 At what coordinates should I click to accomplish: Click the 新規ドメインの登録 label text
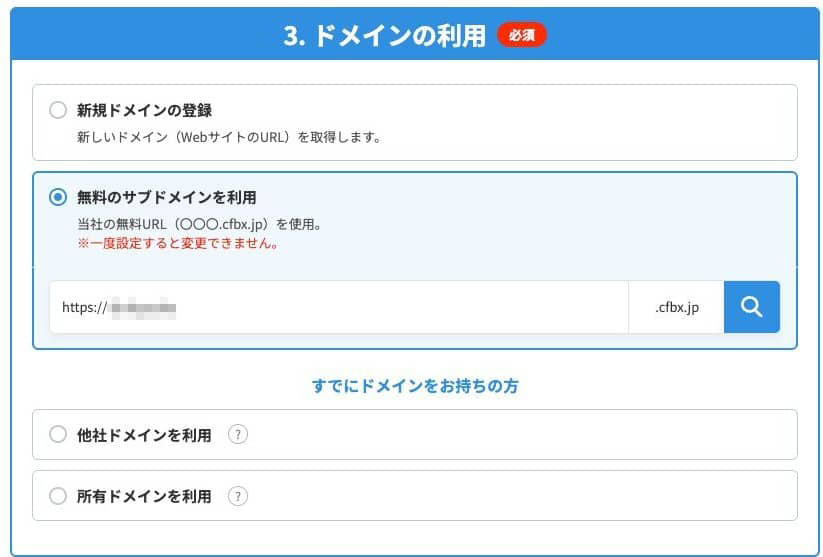(x=144, y=110)
